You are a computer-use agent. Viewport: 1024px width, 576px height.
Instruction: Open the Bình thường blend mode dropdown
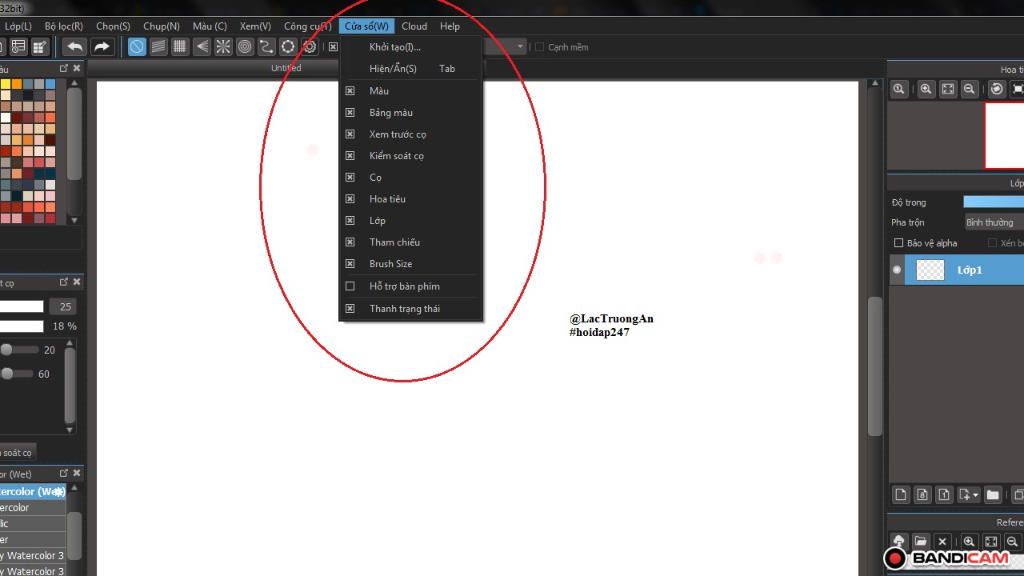(990, 221)
